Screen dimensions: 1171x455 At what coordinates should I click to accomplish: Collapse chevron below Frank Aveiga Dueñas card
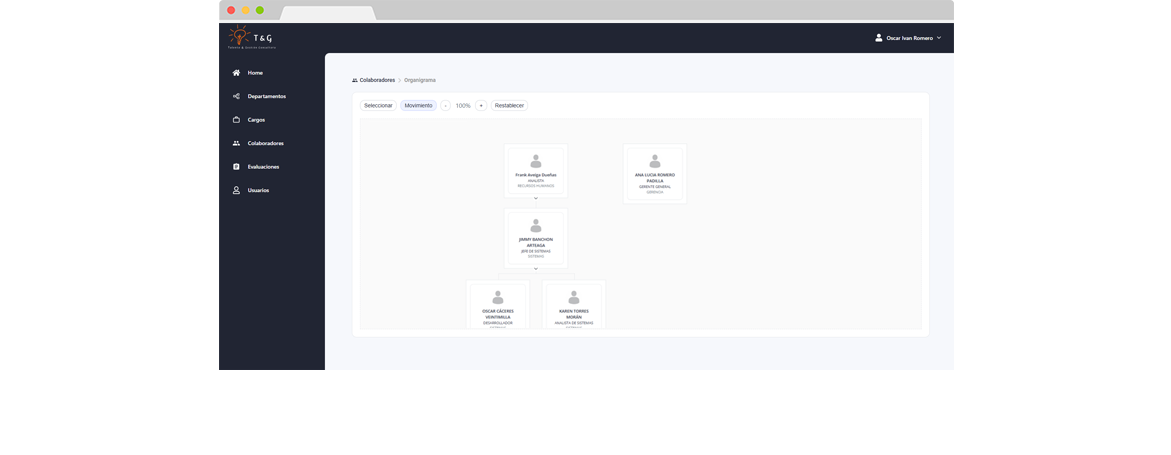[536, 199]
